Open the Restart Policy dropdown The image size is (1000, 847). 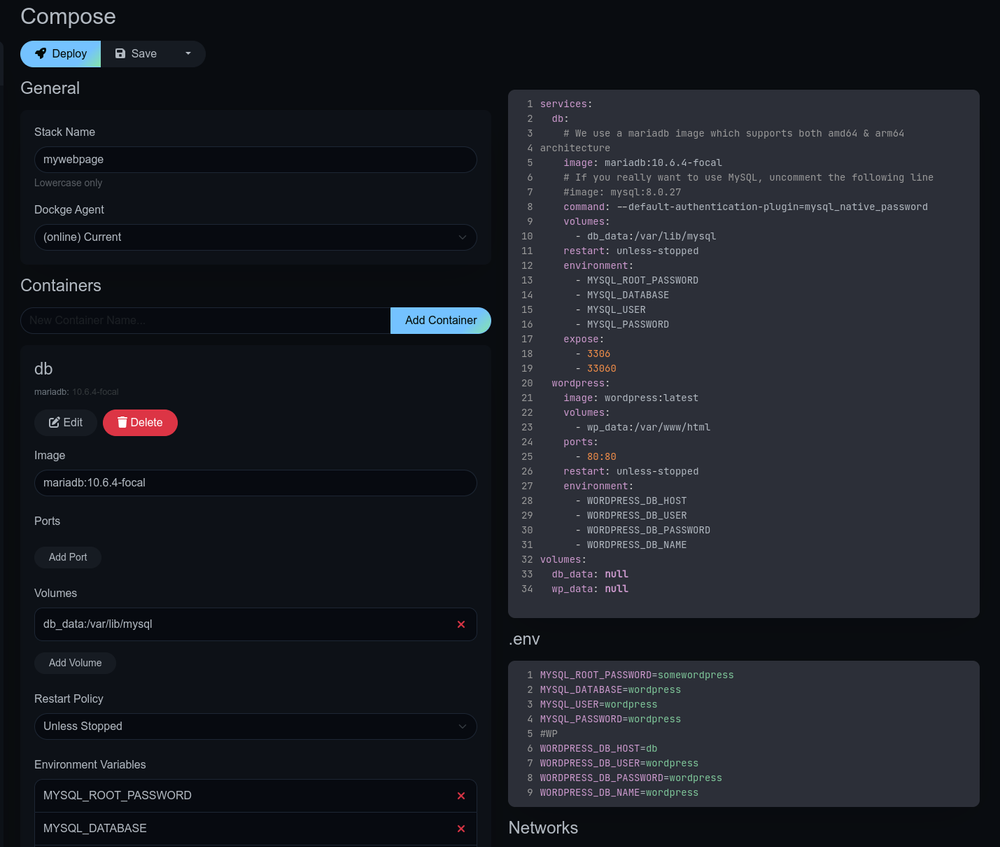255,726
